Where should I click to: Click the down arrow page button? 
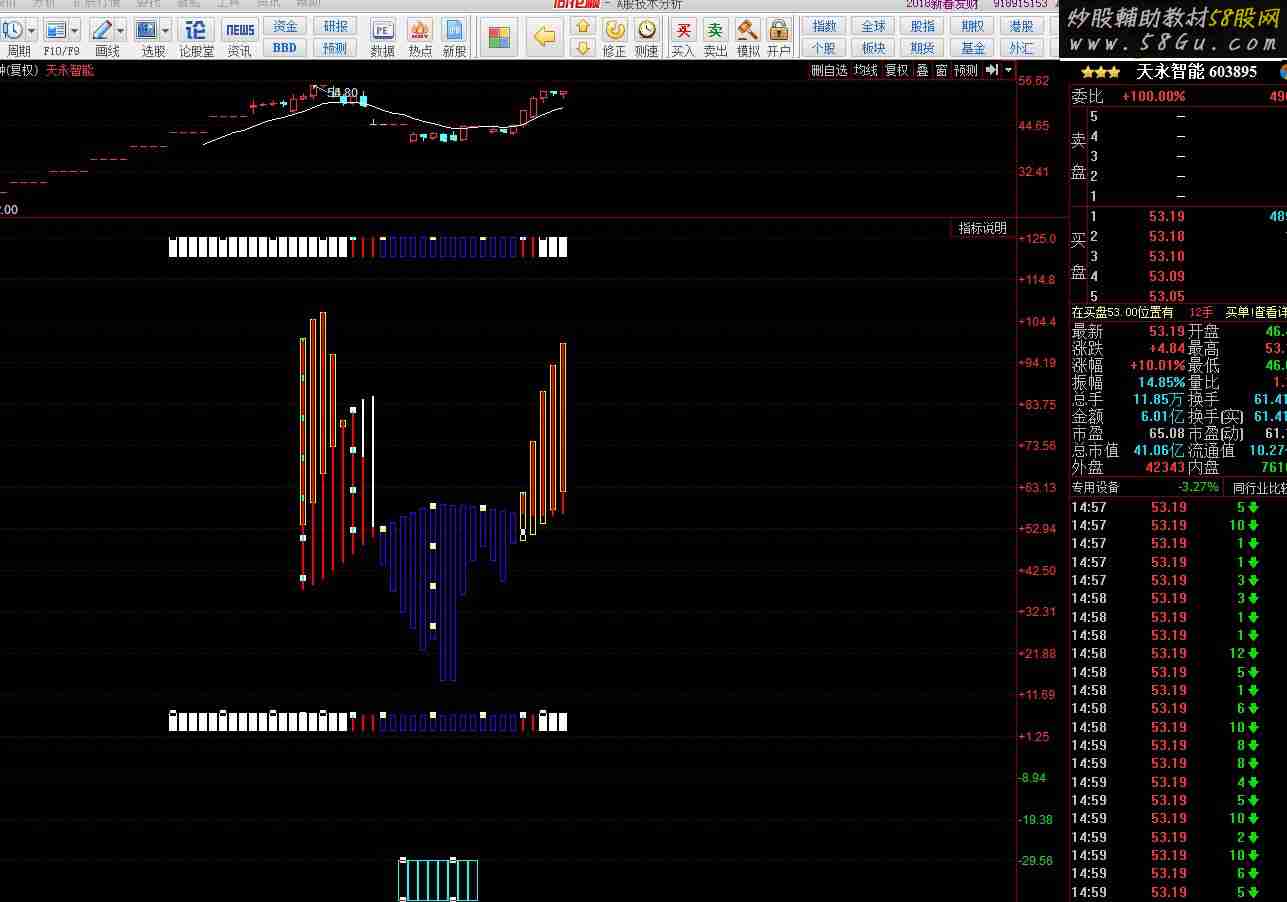pyautogui.click(x=583, y=47)
